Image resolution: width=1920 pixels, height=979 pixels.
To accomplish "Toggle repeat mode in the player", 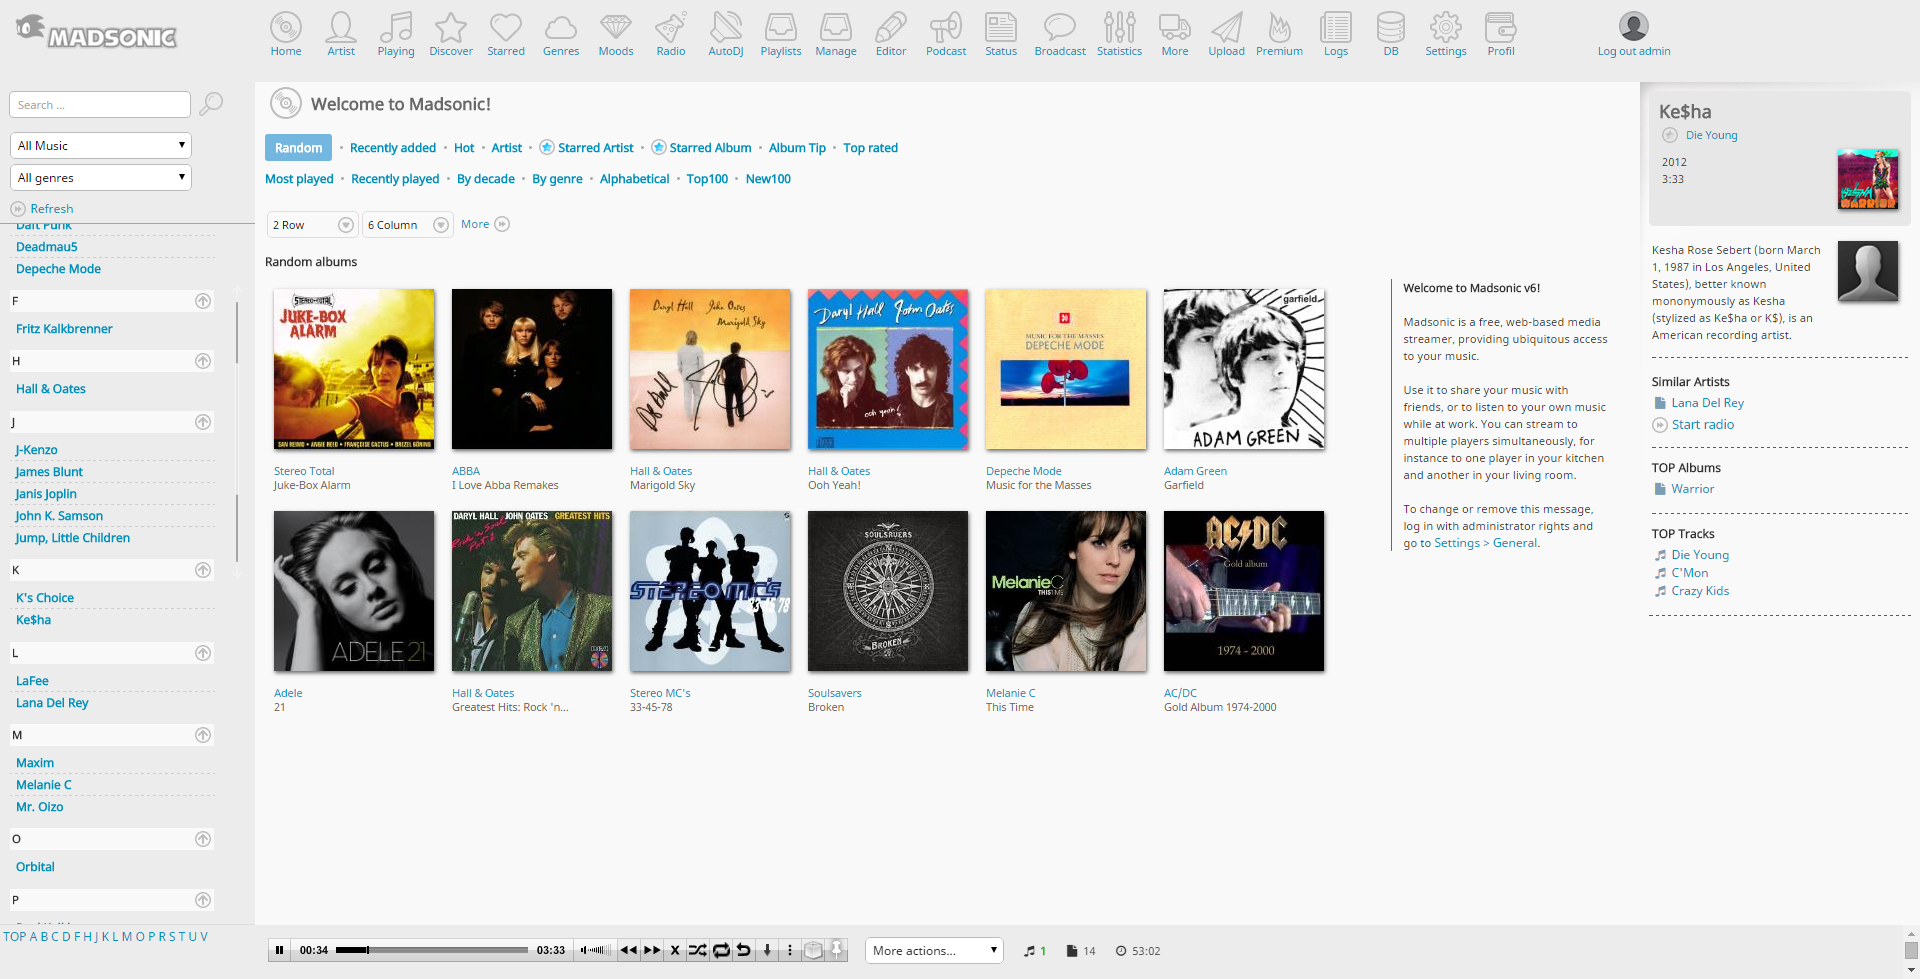I will (x=721, y=950).
